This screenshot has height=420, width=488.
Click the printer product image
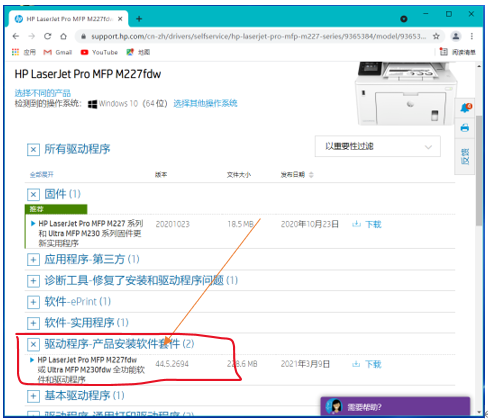pyautogui.click(x=406, y=93)
